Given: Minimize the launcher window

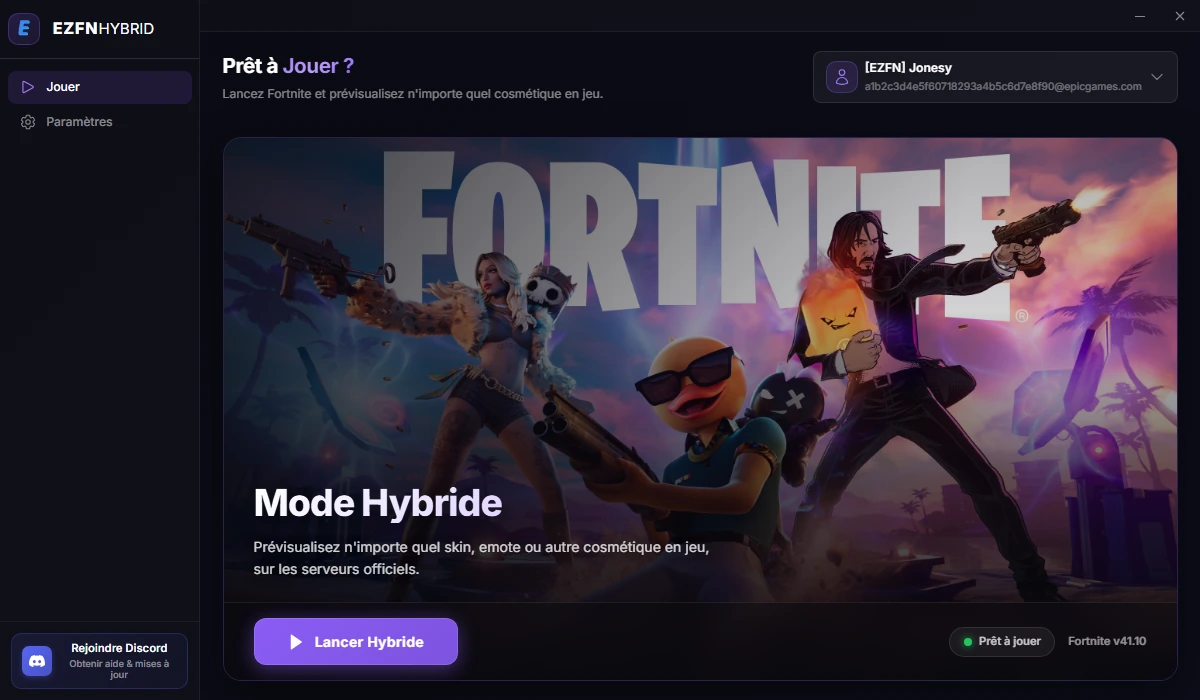Looking at the screenshot, I should (1140, 16).
